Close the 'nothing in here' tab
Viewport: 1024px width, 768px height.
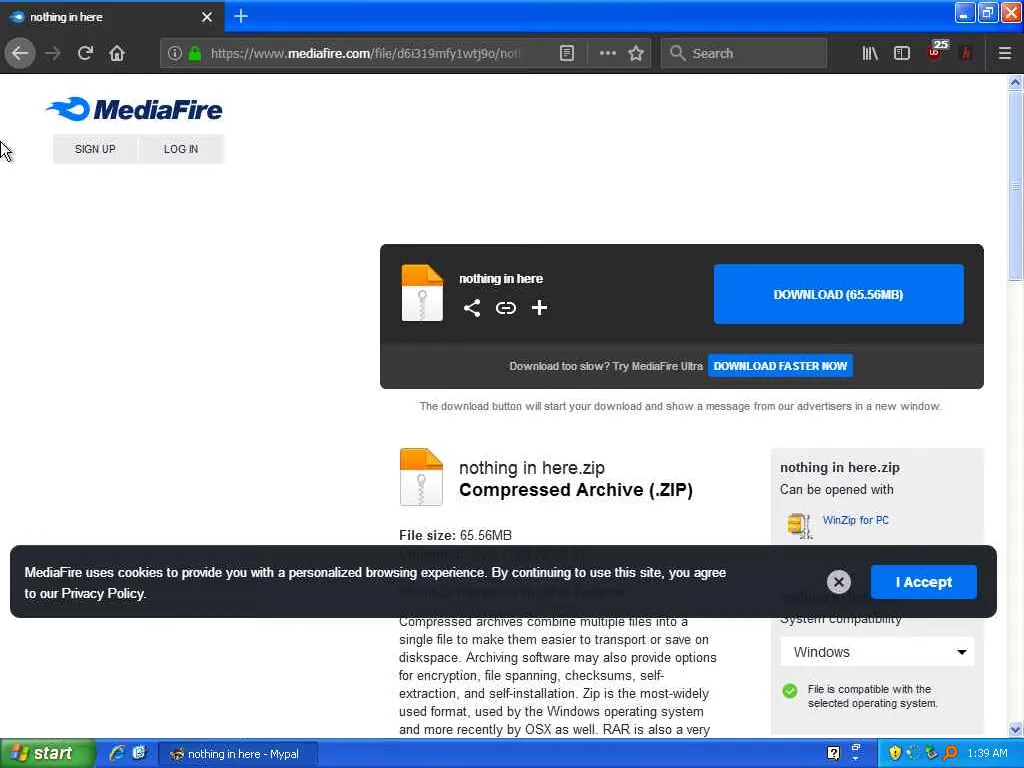pyautogui.click(x=206, y=17)
